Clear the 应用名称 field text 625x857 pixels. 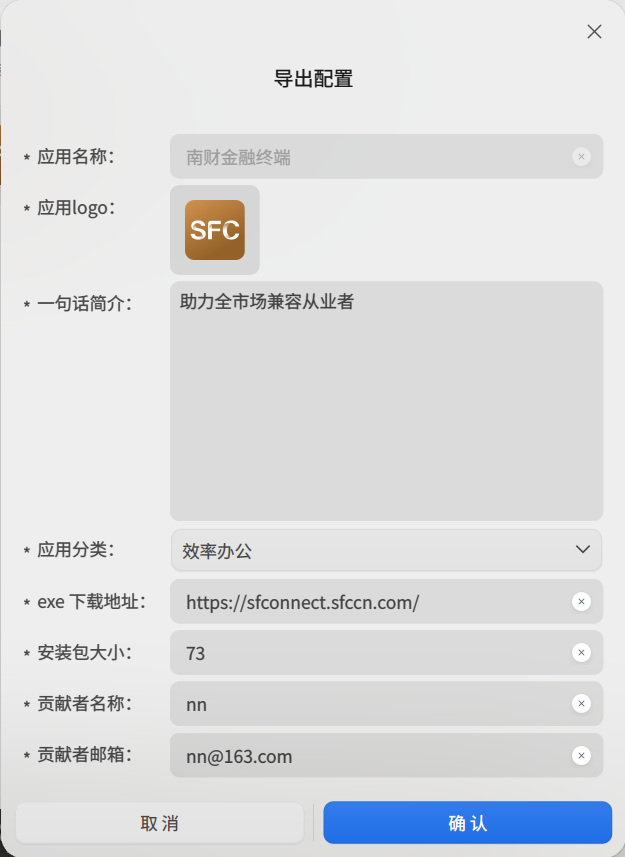(581, 156)
